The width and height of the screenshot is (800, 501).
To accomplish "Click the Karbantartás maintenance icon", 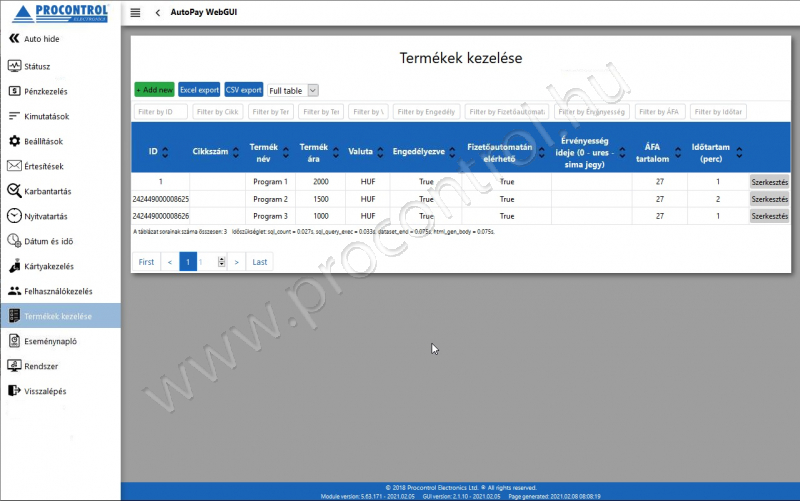I will 14,191.
